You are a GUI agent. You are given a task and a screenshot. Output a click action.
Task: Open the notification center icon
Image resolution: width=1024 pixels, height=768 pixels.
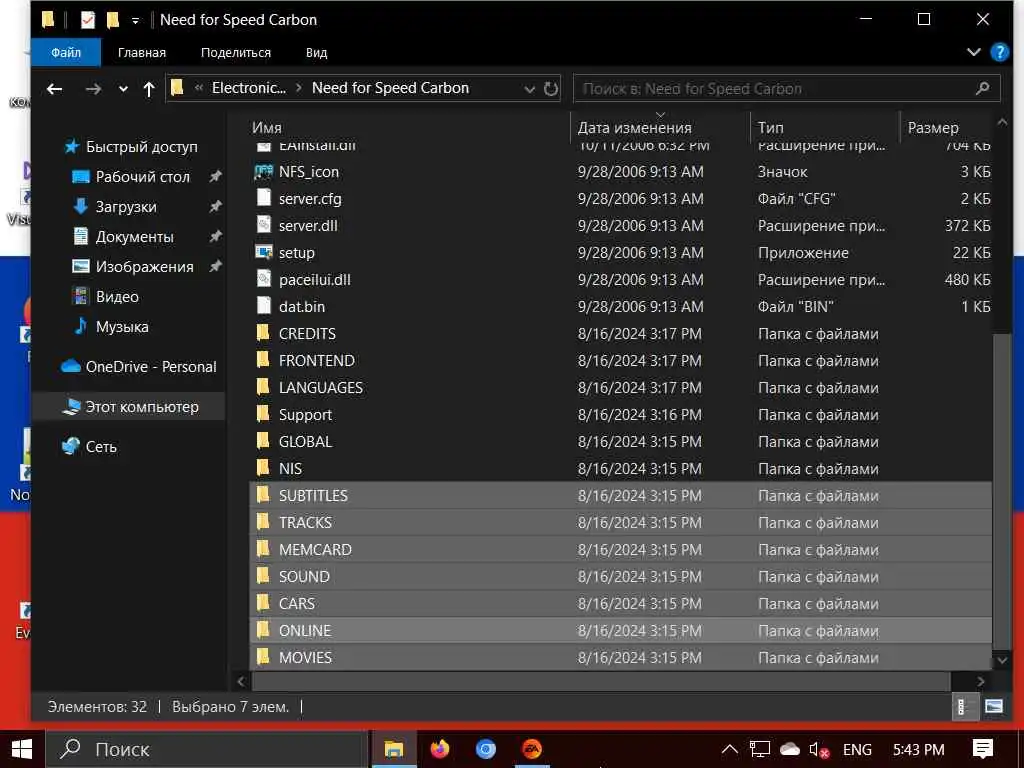coord(983,749)
